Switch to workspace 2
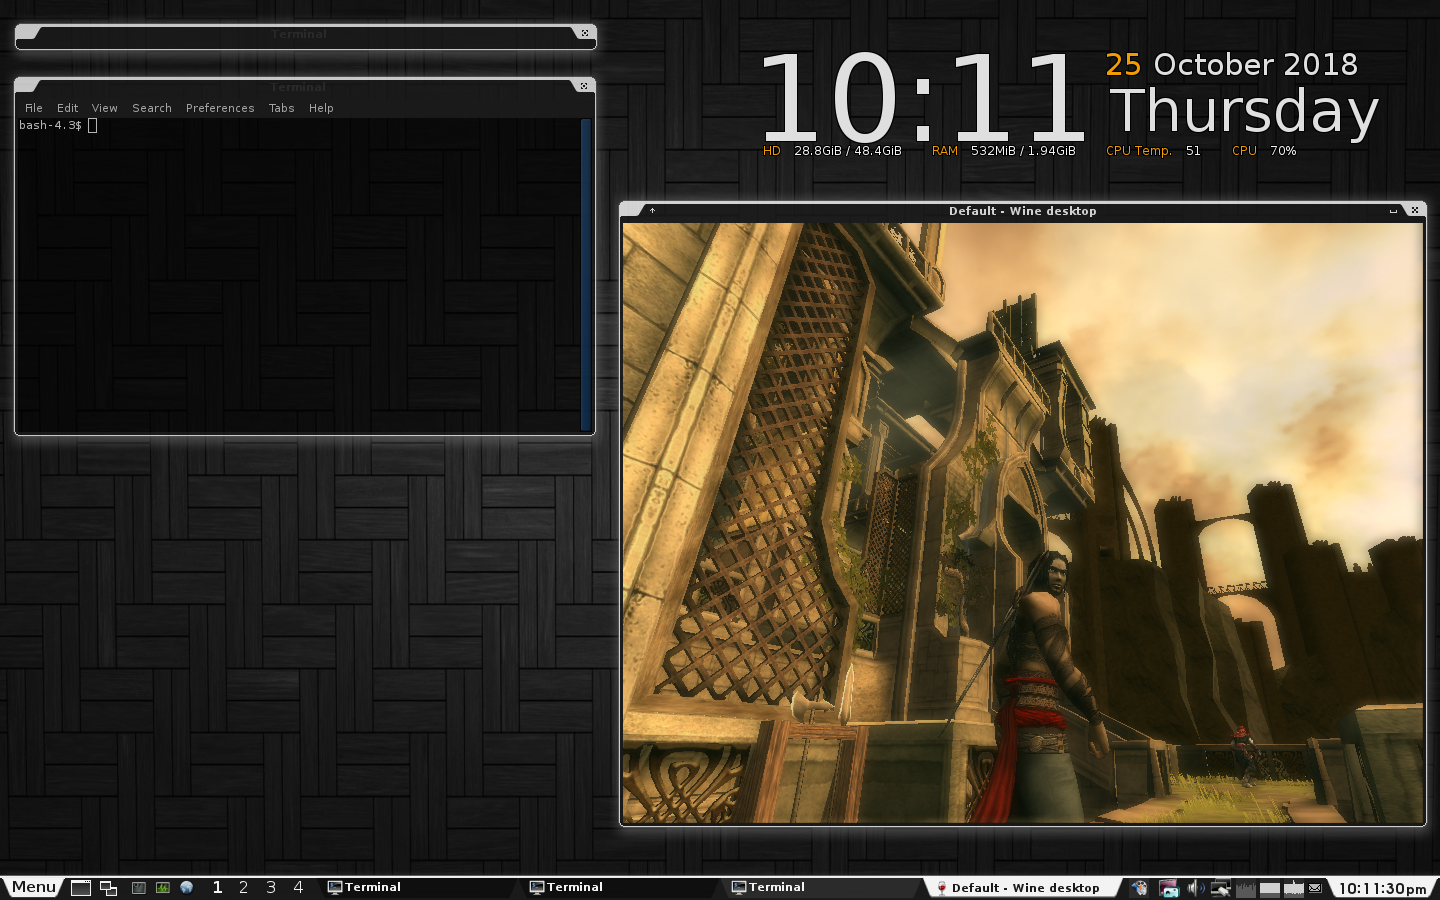This screenshot has height=900, width=1440. [243, 887]
